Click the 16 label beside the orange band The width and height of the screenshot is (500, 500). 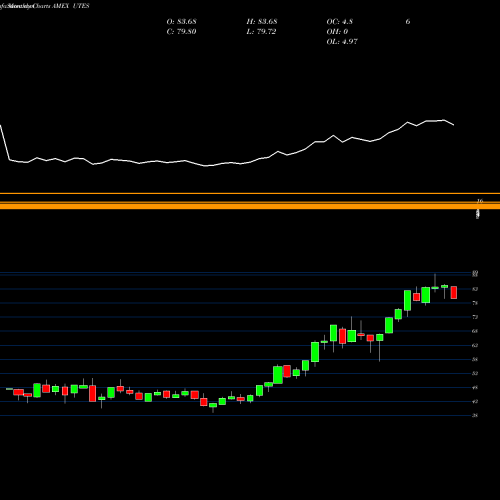pyautogui.click(x=480, y=201)
